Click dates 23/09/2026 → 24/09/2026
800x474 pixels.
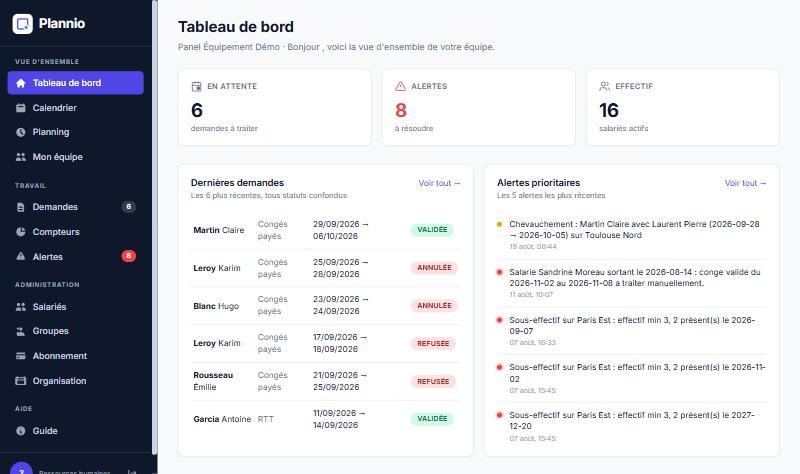(340, 305)
